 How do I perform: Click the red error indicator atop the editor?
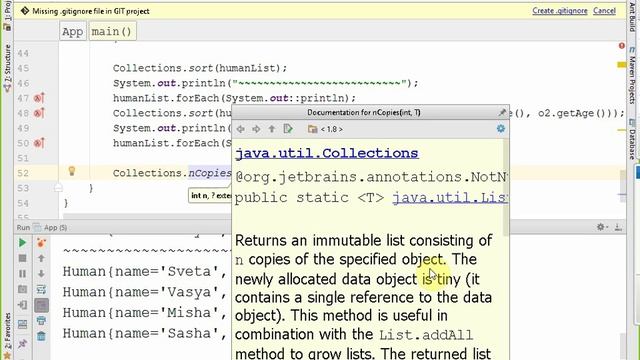point(622,46)
